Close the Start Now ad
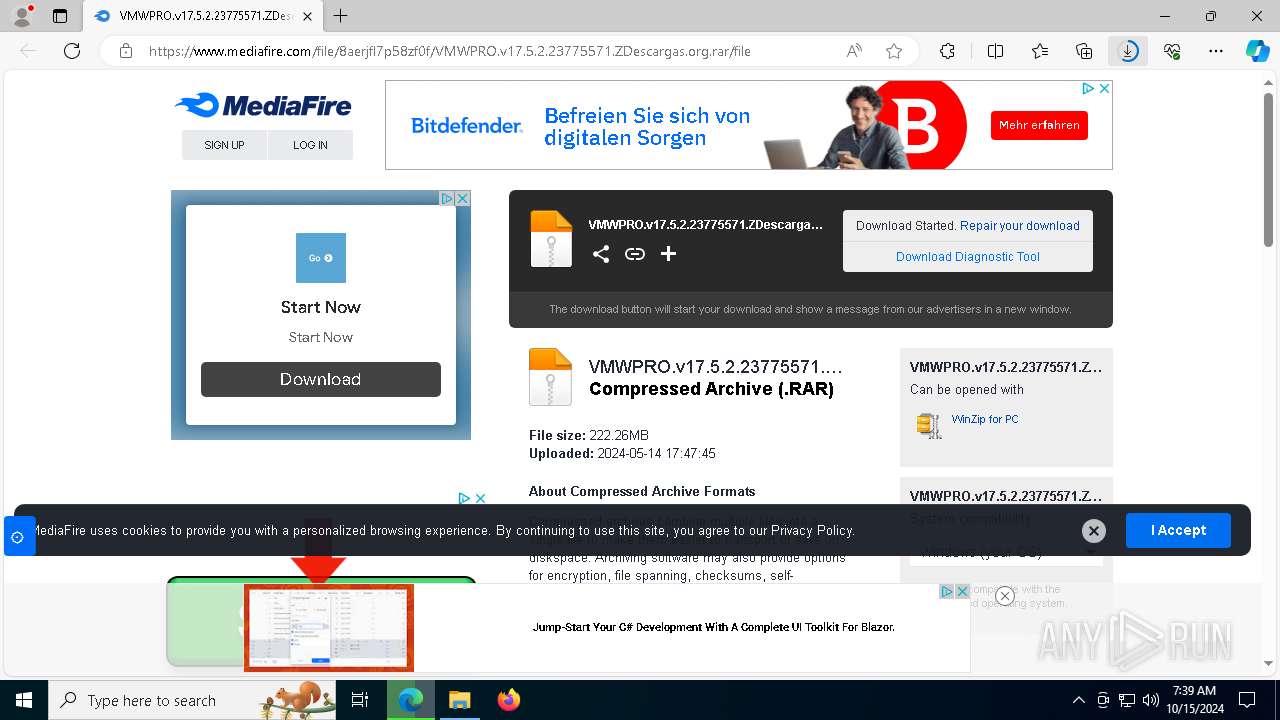This screenshot has width=1280, height=720. (463, 198)
